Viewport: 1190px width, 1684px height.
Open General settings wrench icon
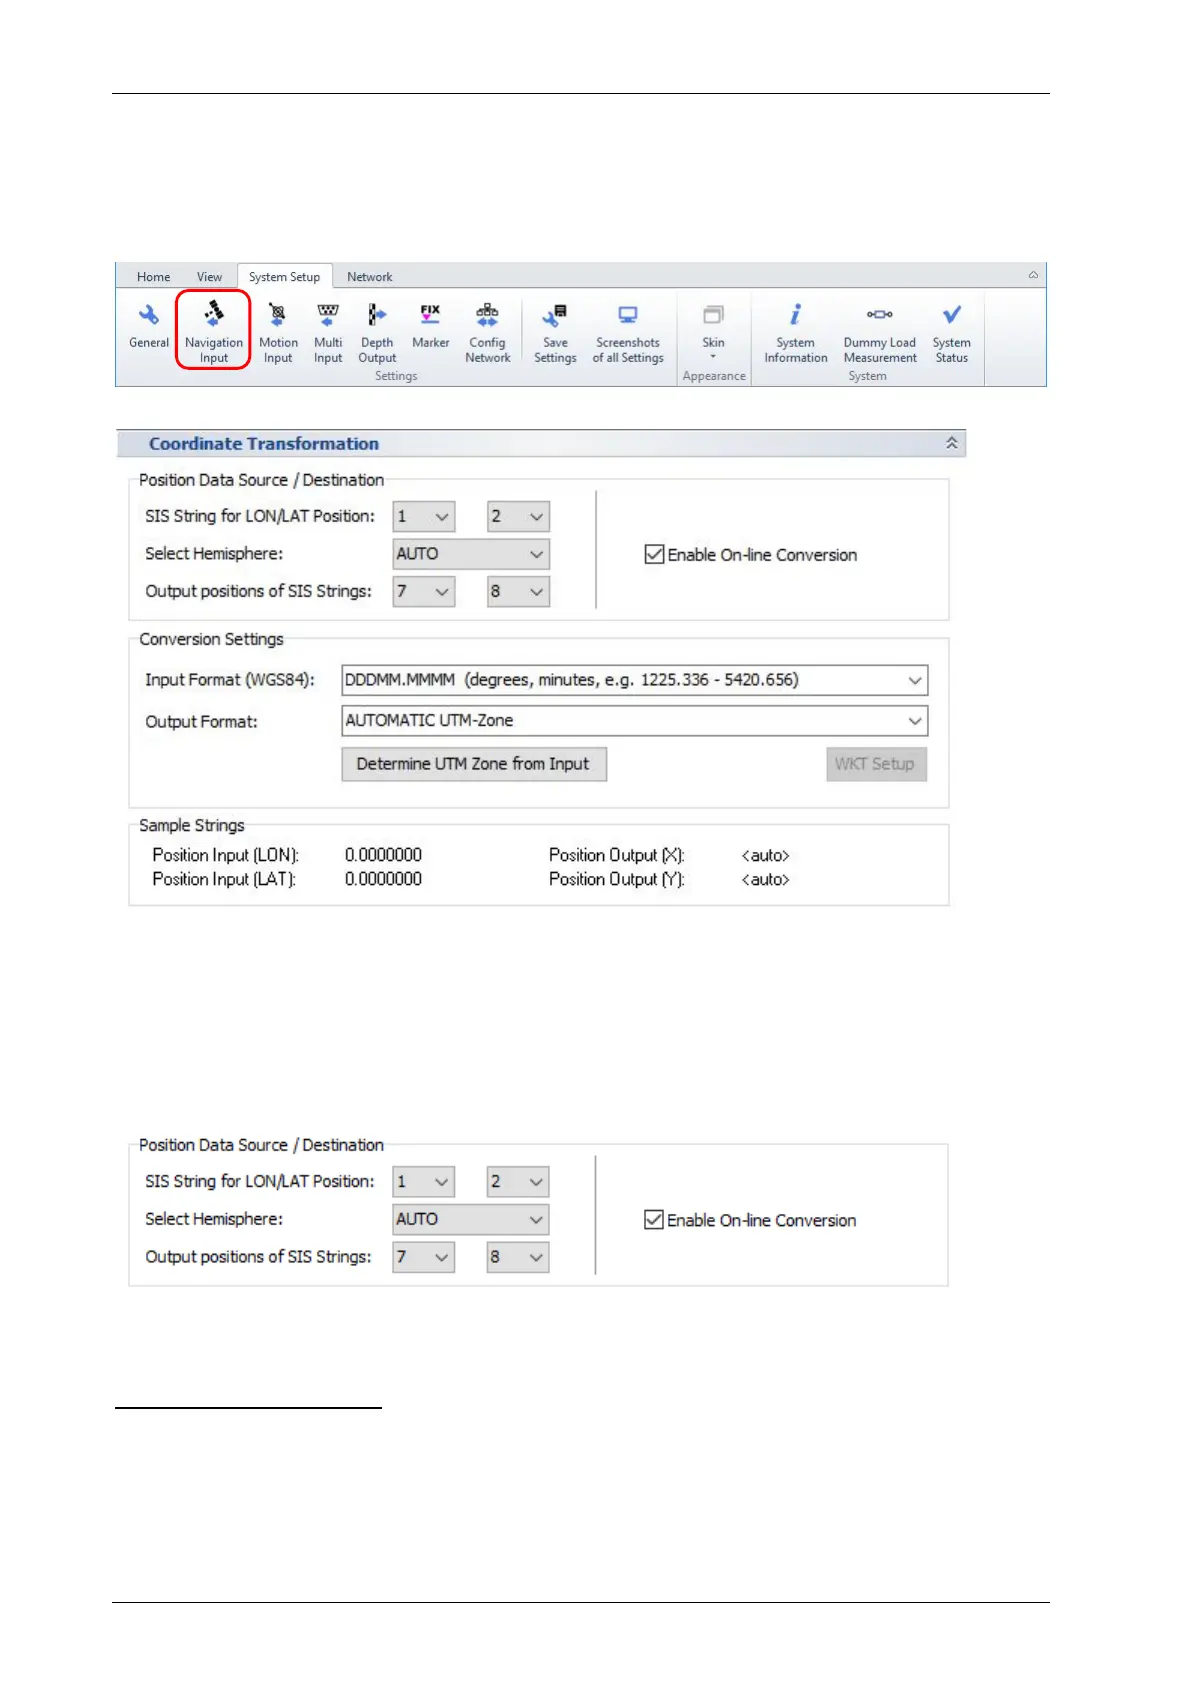148,326
